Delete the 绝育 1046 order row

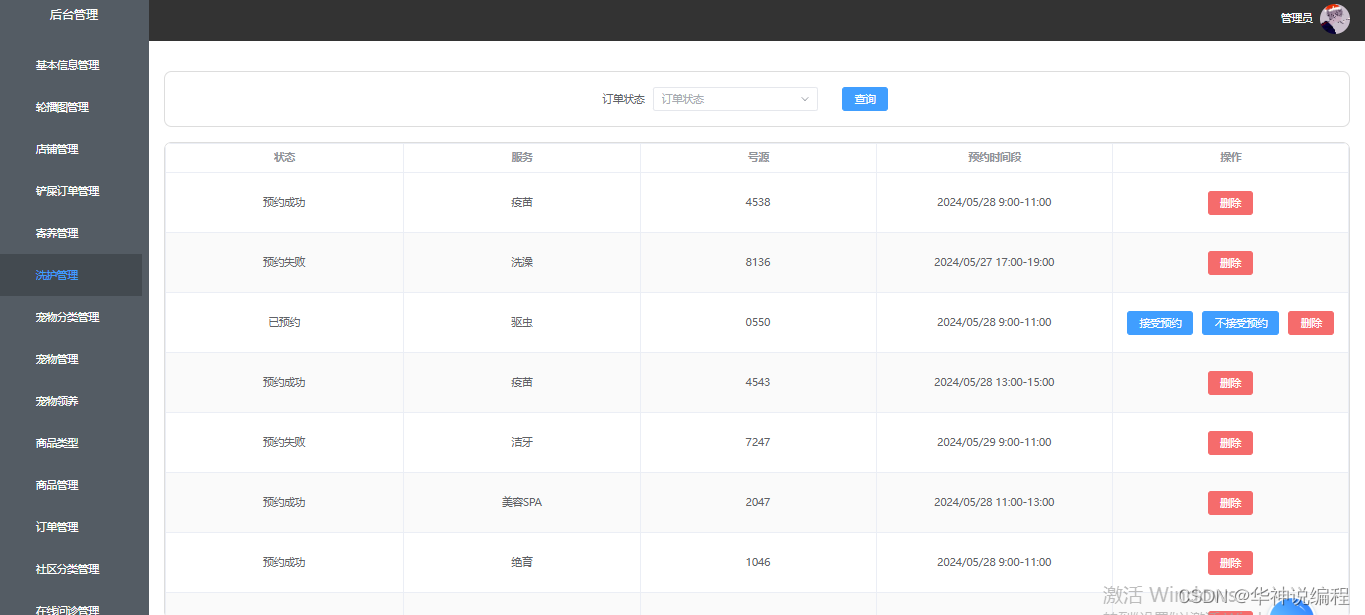click(x=1230, y=563)
